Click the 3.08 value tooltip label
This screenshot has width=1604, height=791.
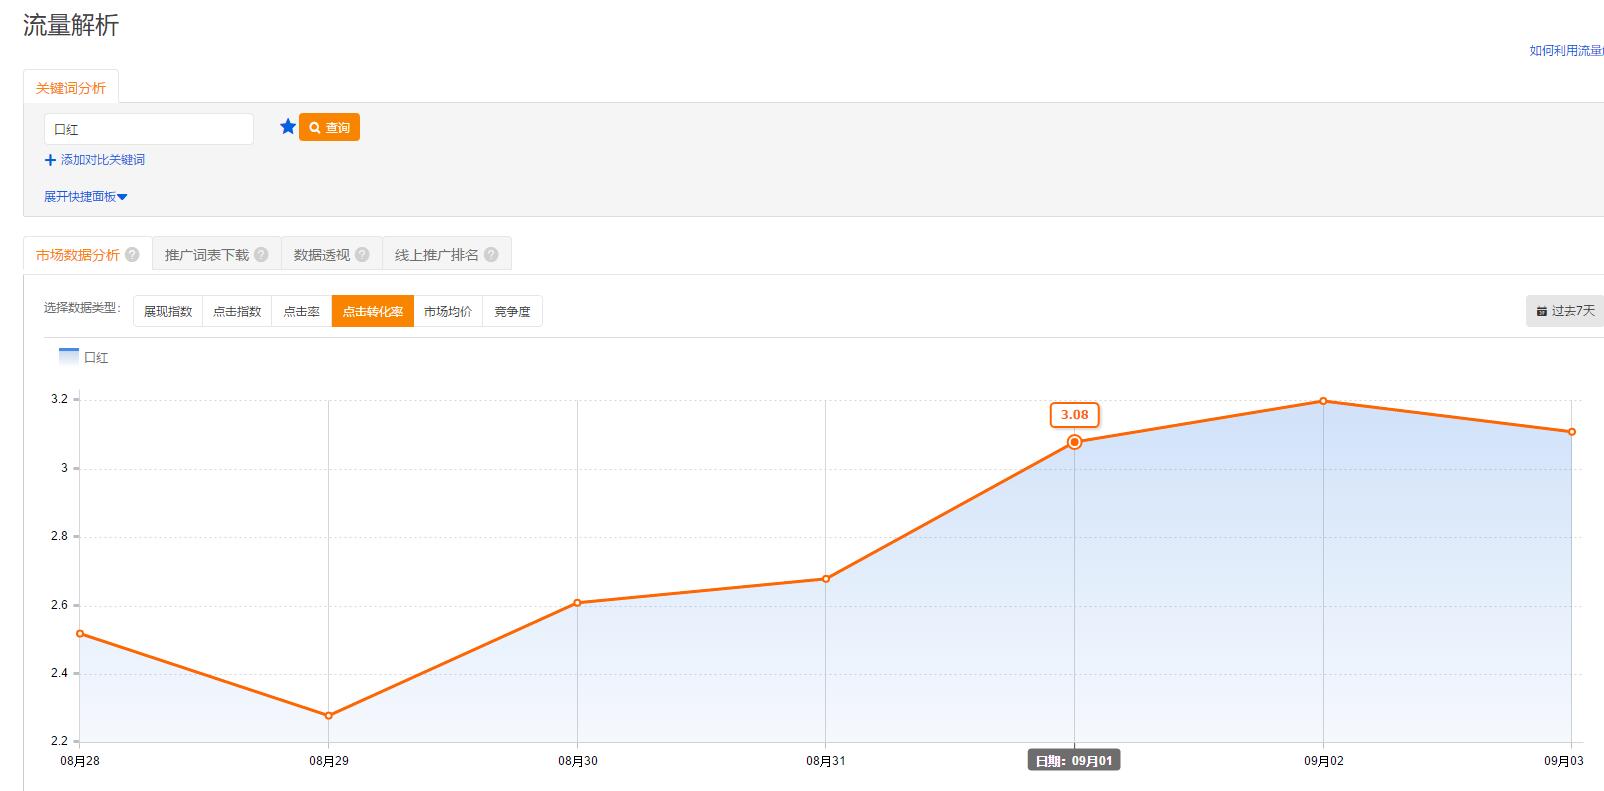pyautogui.click(x=1075, y=414)
